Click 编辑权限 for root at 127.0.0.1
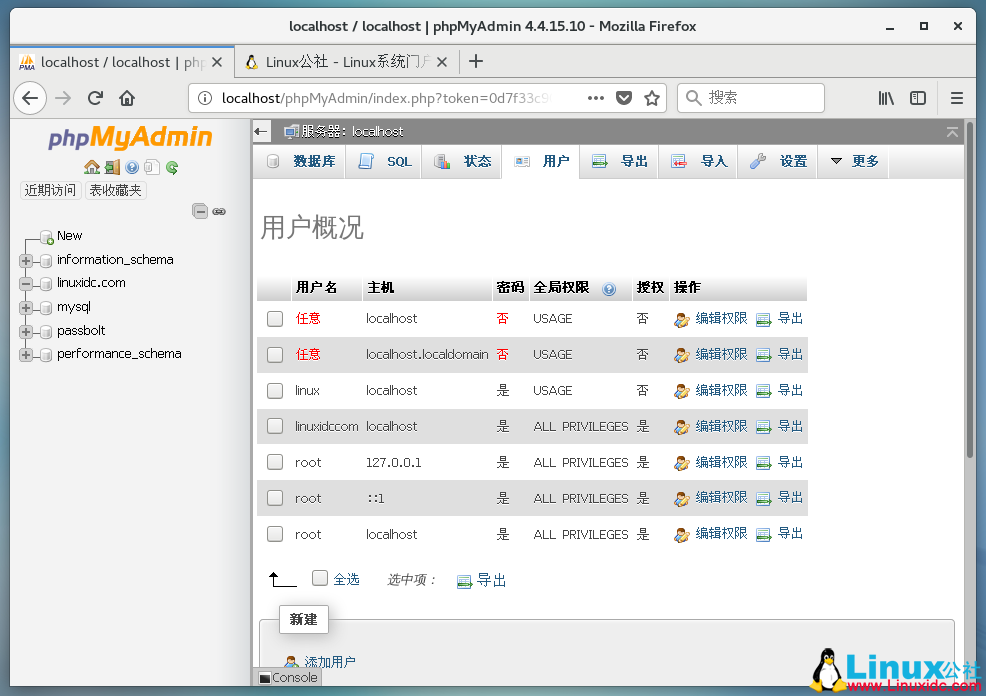Image resolution: width=986 pixels, height=696 pixels. pyautogui.click(x=720, y=462)
